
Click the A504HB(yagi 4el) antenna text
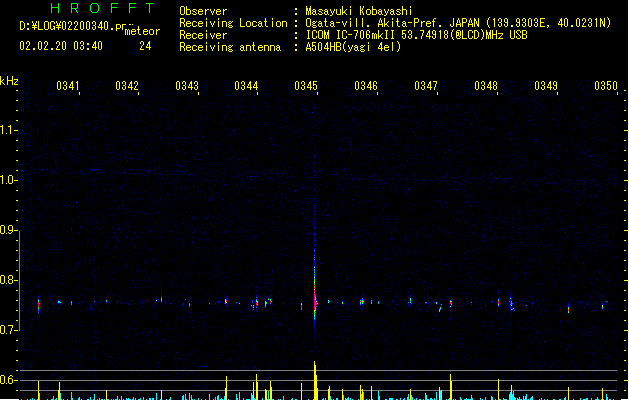pyautogui.click(x=353, y=47)
